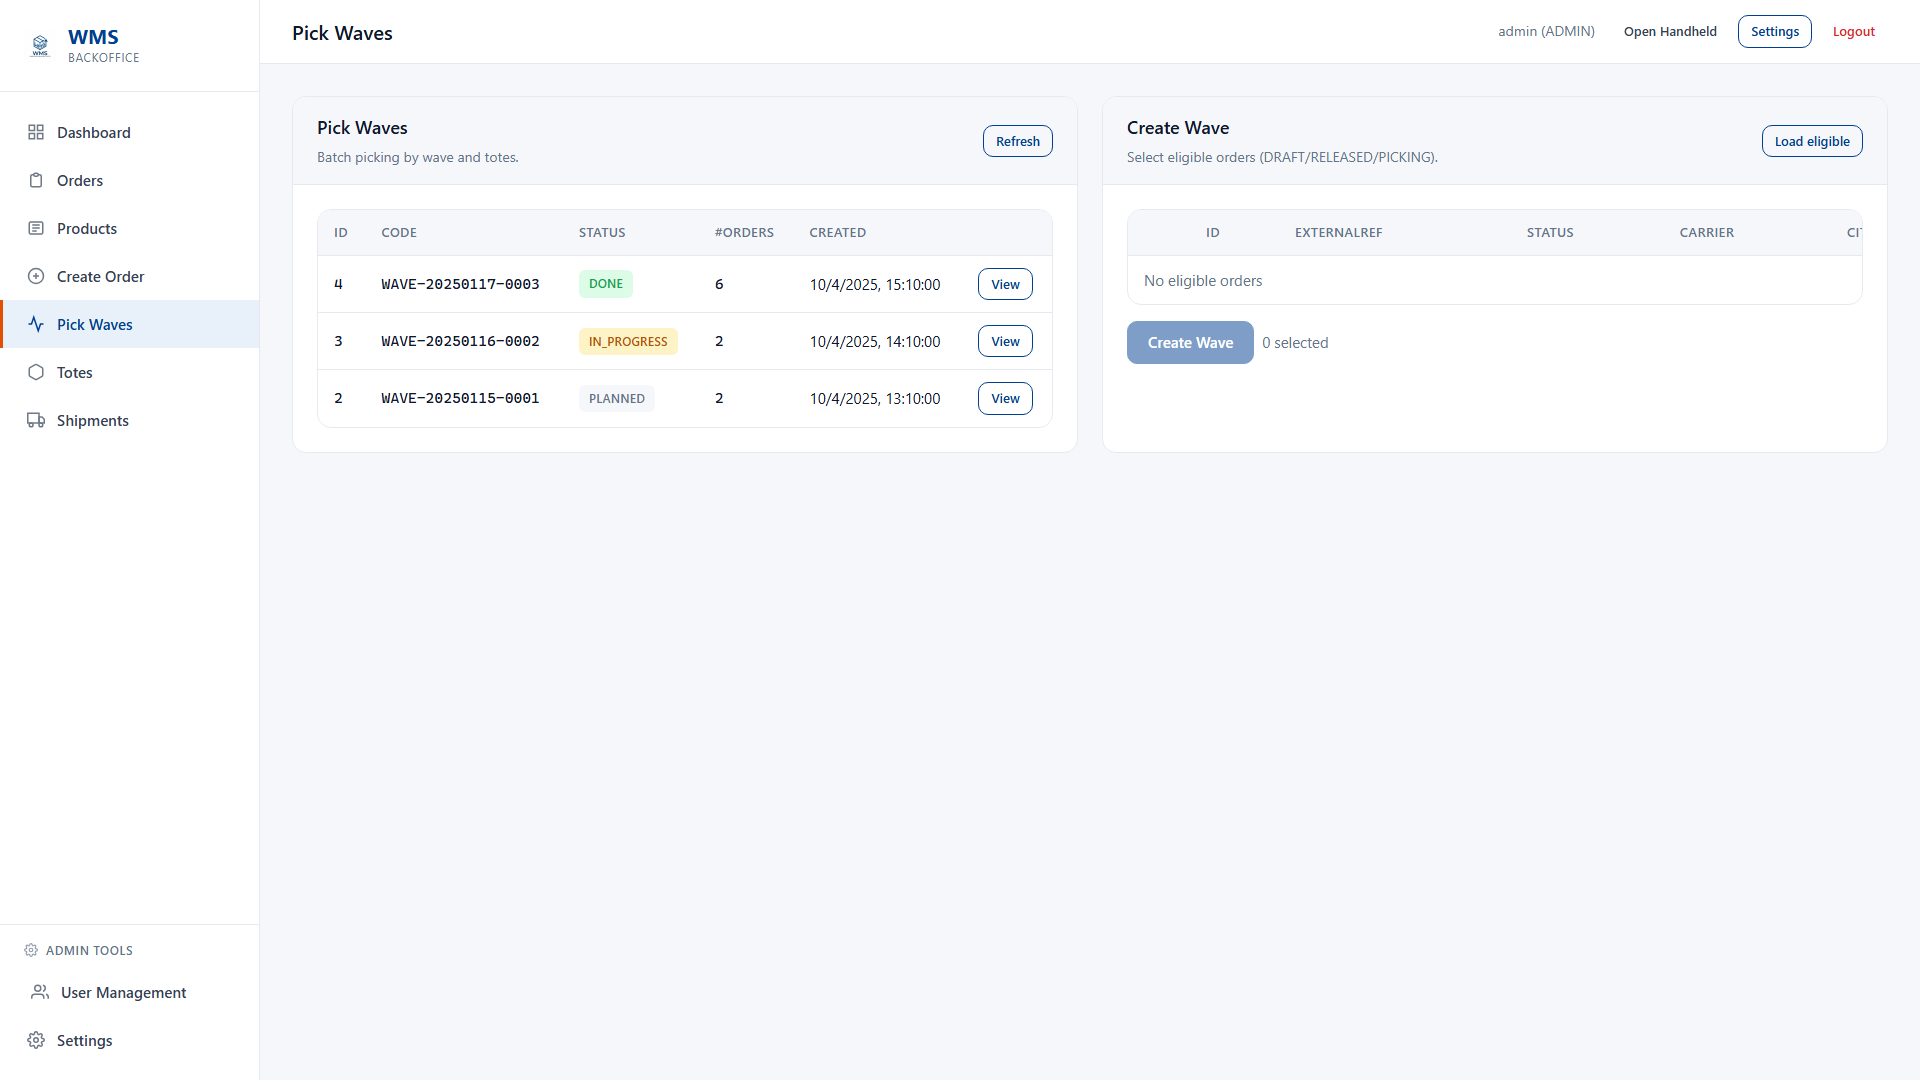Click the Dashboard grid icon

[36, 132]
